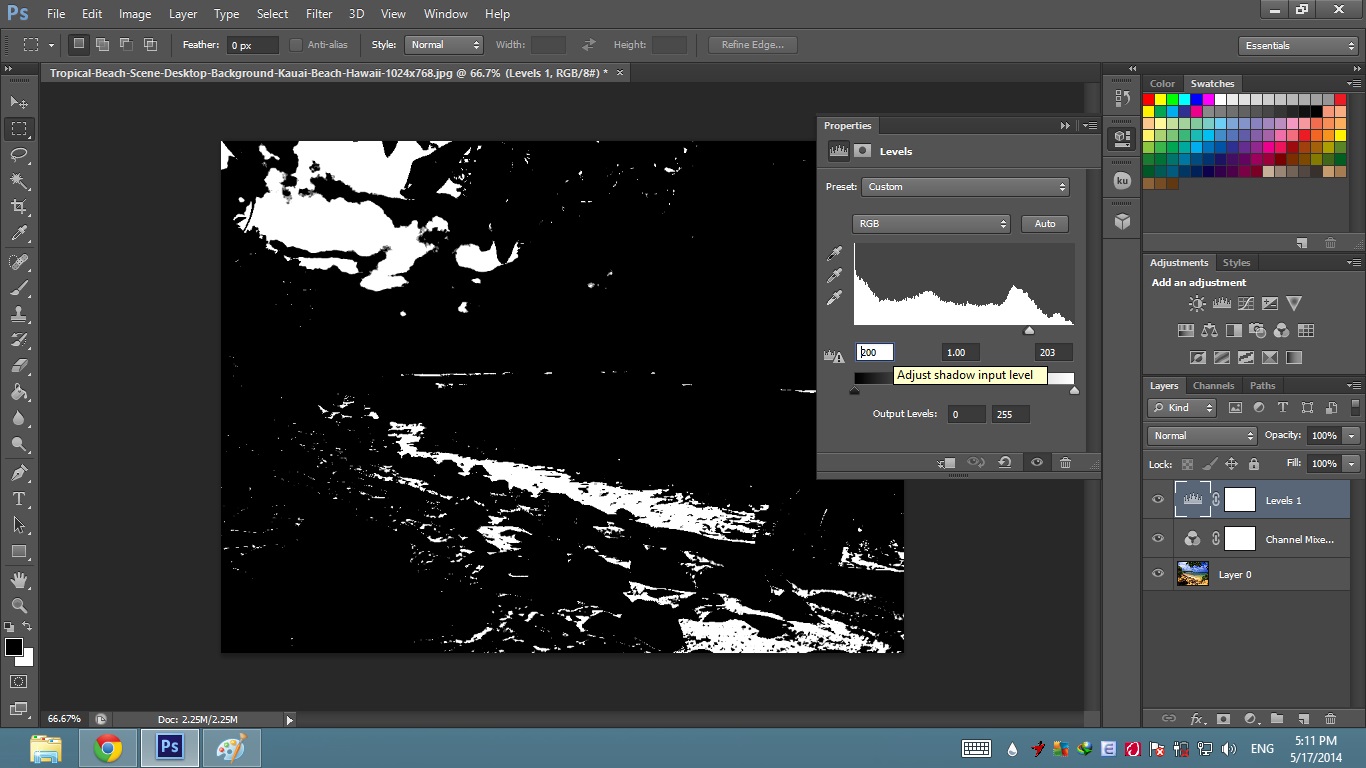Open Google Chrome from the taskbar
The image size is (1366, 768).
(108, 748)
